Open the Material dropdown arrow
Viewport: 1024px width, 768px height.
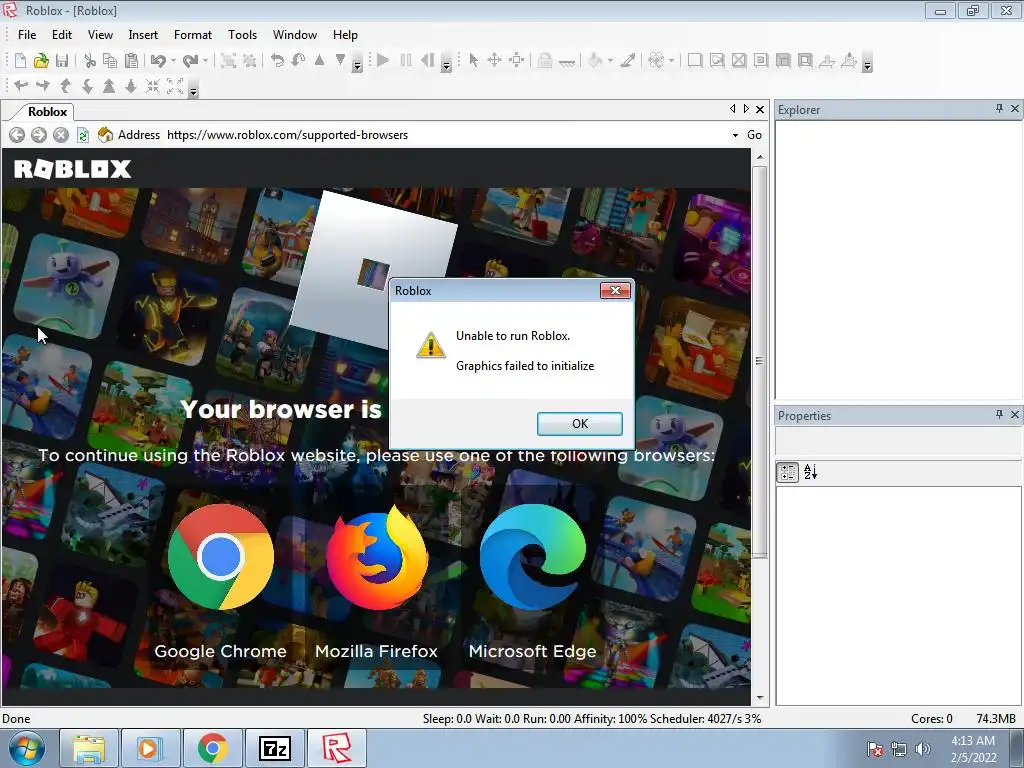(671, 61)
